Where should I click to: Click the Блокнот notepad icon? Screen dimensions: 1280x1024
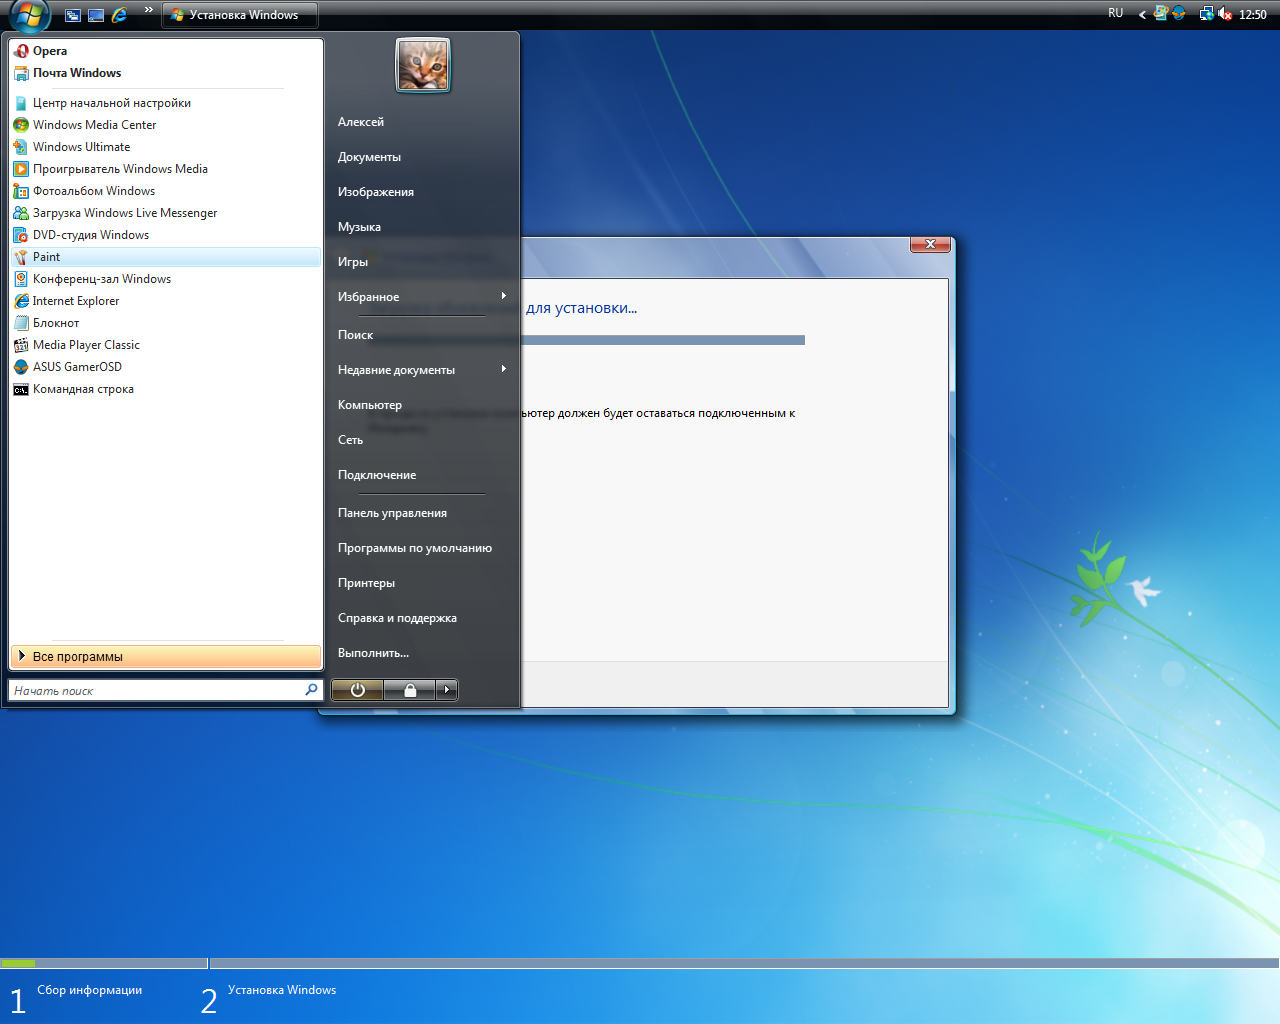(21, 323)
